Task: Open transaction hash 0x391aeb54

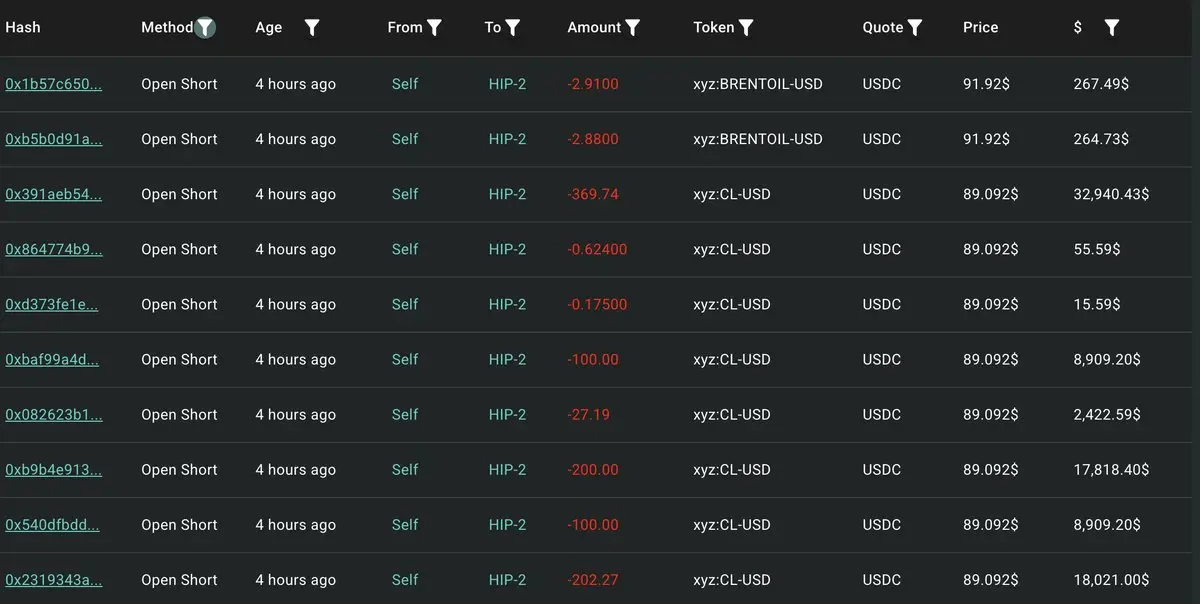Action: pyautogui.click(x=54, y=194)
